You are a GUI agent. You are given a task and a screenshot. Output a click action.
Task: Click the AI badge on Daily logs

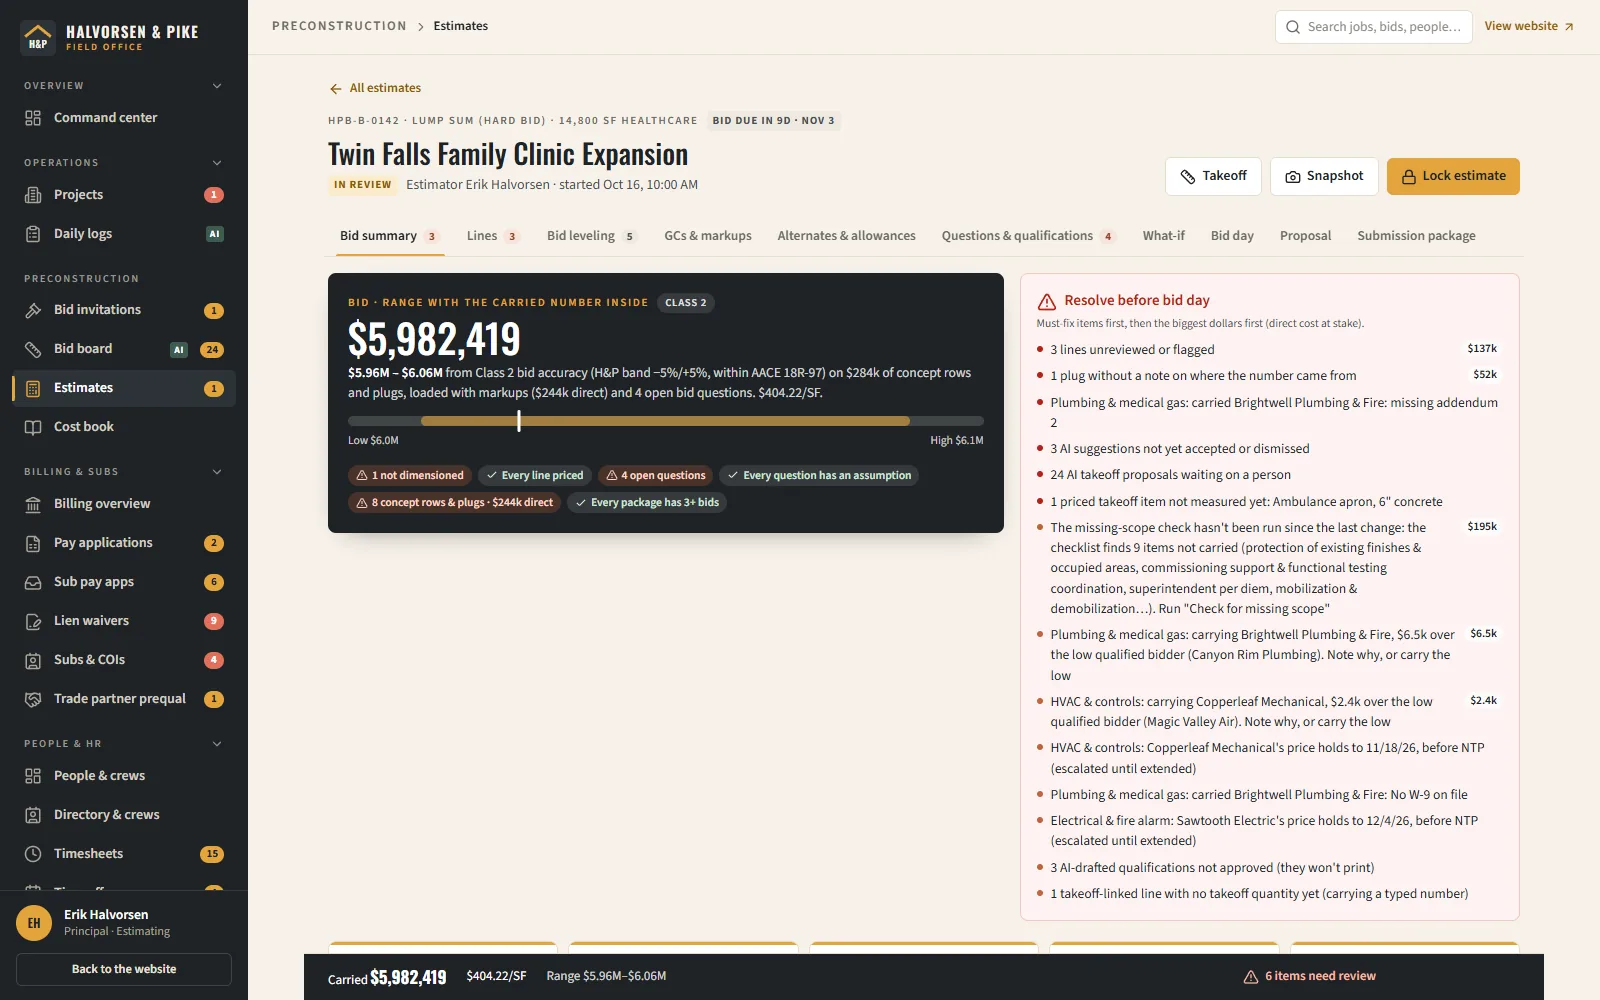point(214,234)
